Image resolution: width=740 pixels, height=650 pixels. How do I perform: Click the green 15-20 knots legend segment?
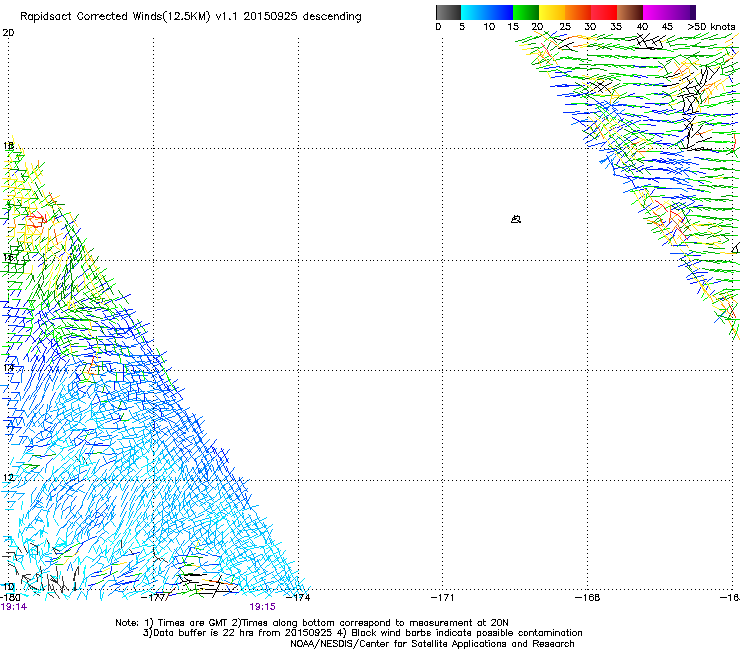click(x=526, y=12)
